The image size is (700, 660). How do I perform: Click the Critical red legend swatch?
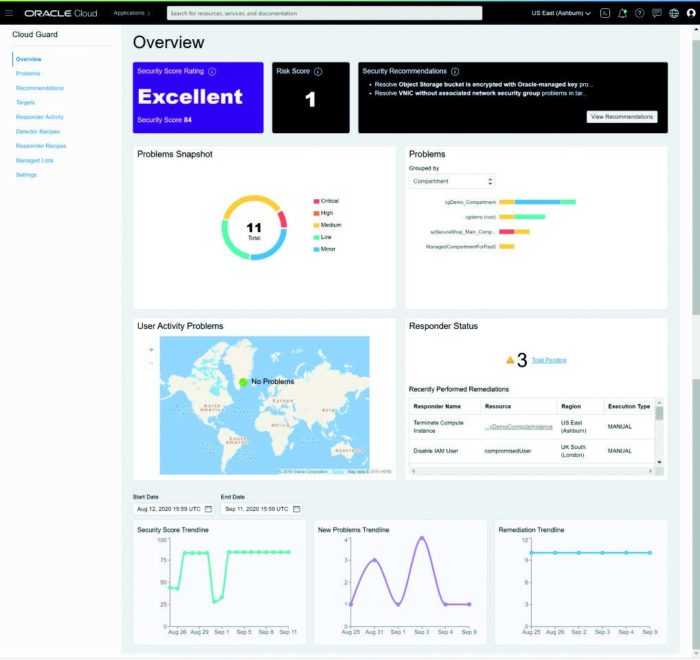[x=316, y=201]
